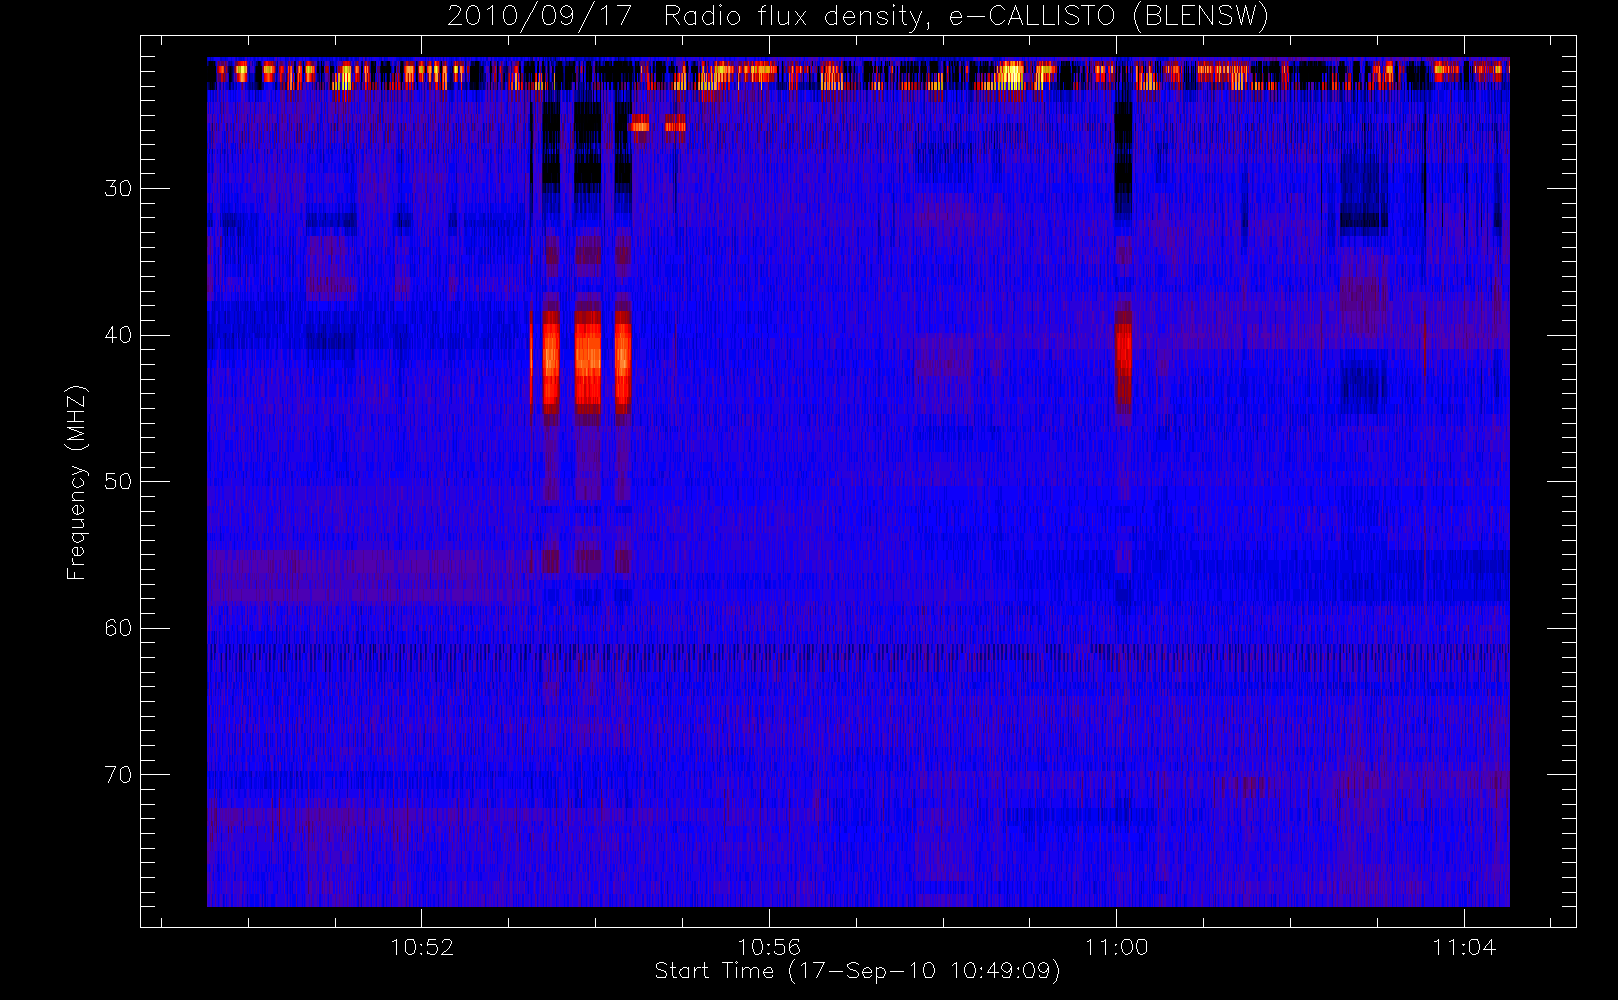
Task: Click the 70 frequency tick label
Action: tap(118, 775)
